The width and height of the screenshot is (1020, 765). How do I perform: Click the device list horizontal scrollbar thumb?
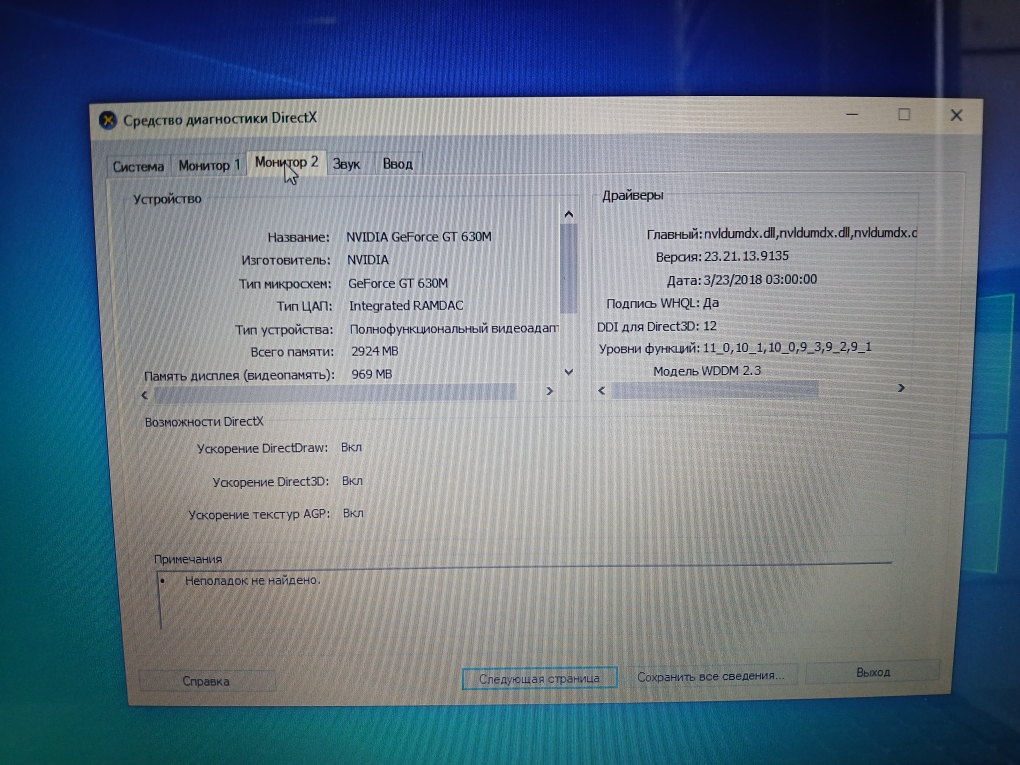335,392
